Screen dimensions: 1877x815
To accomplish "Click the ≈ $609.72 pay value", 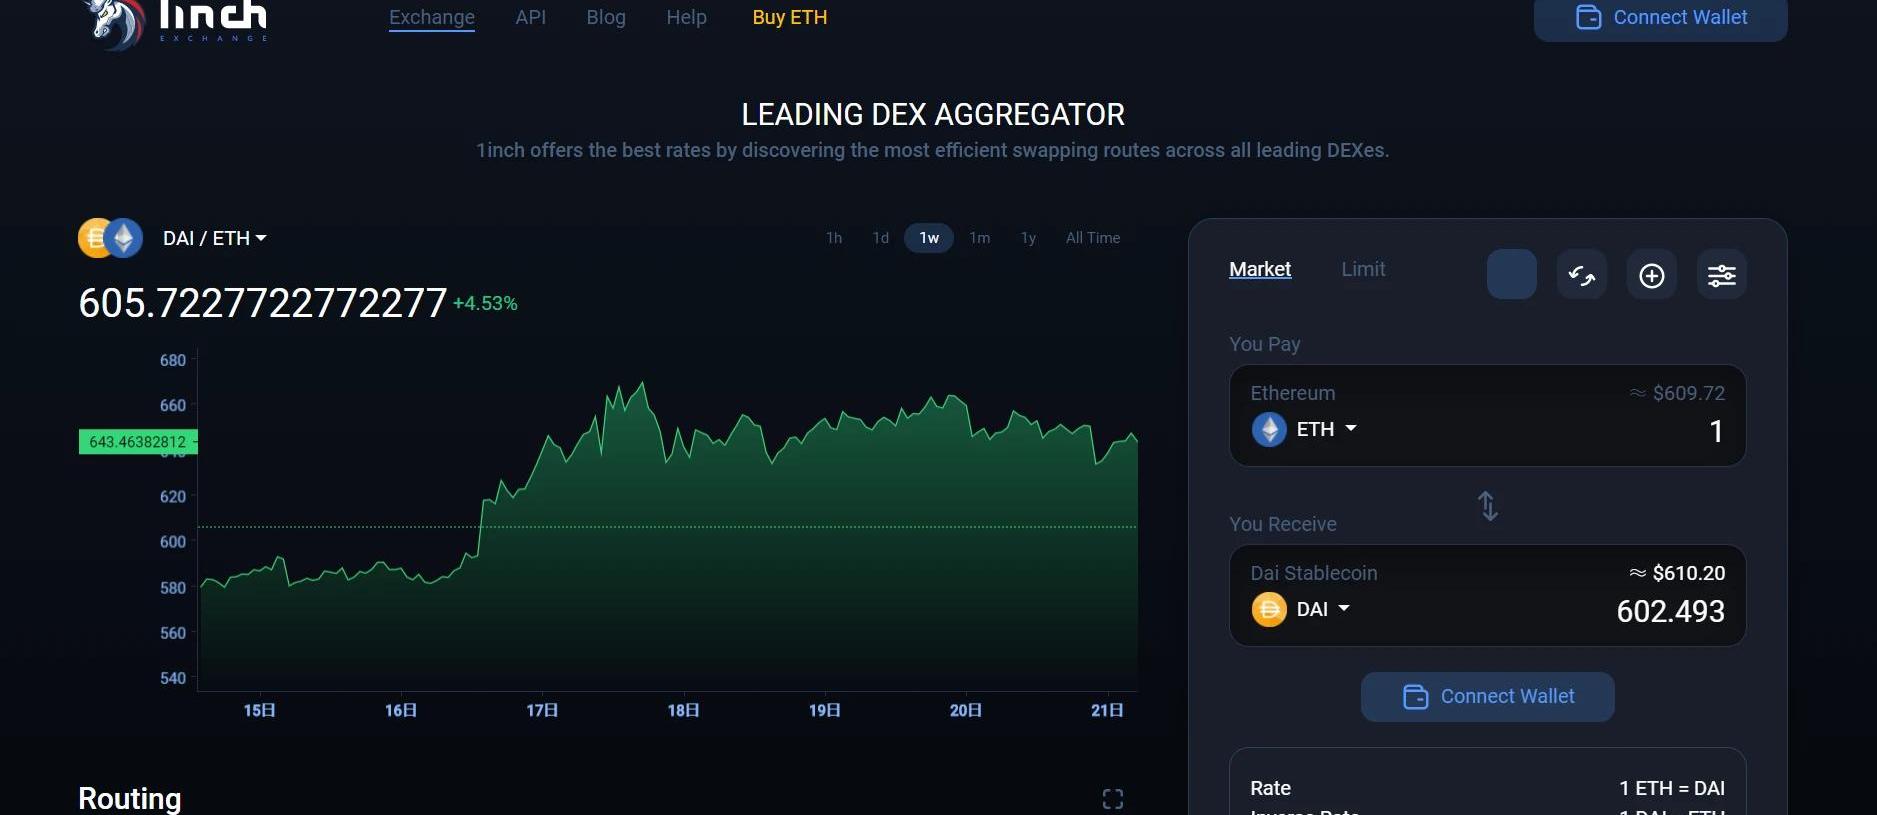I will 1677,393.
